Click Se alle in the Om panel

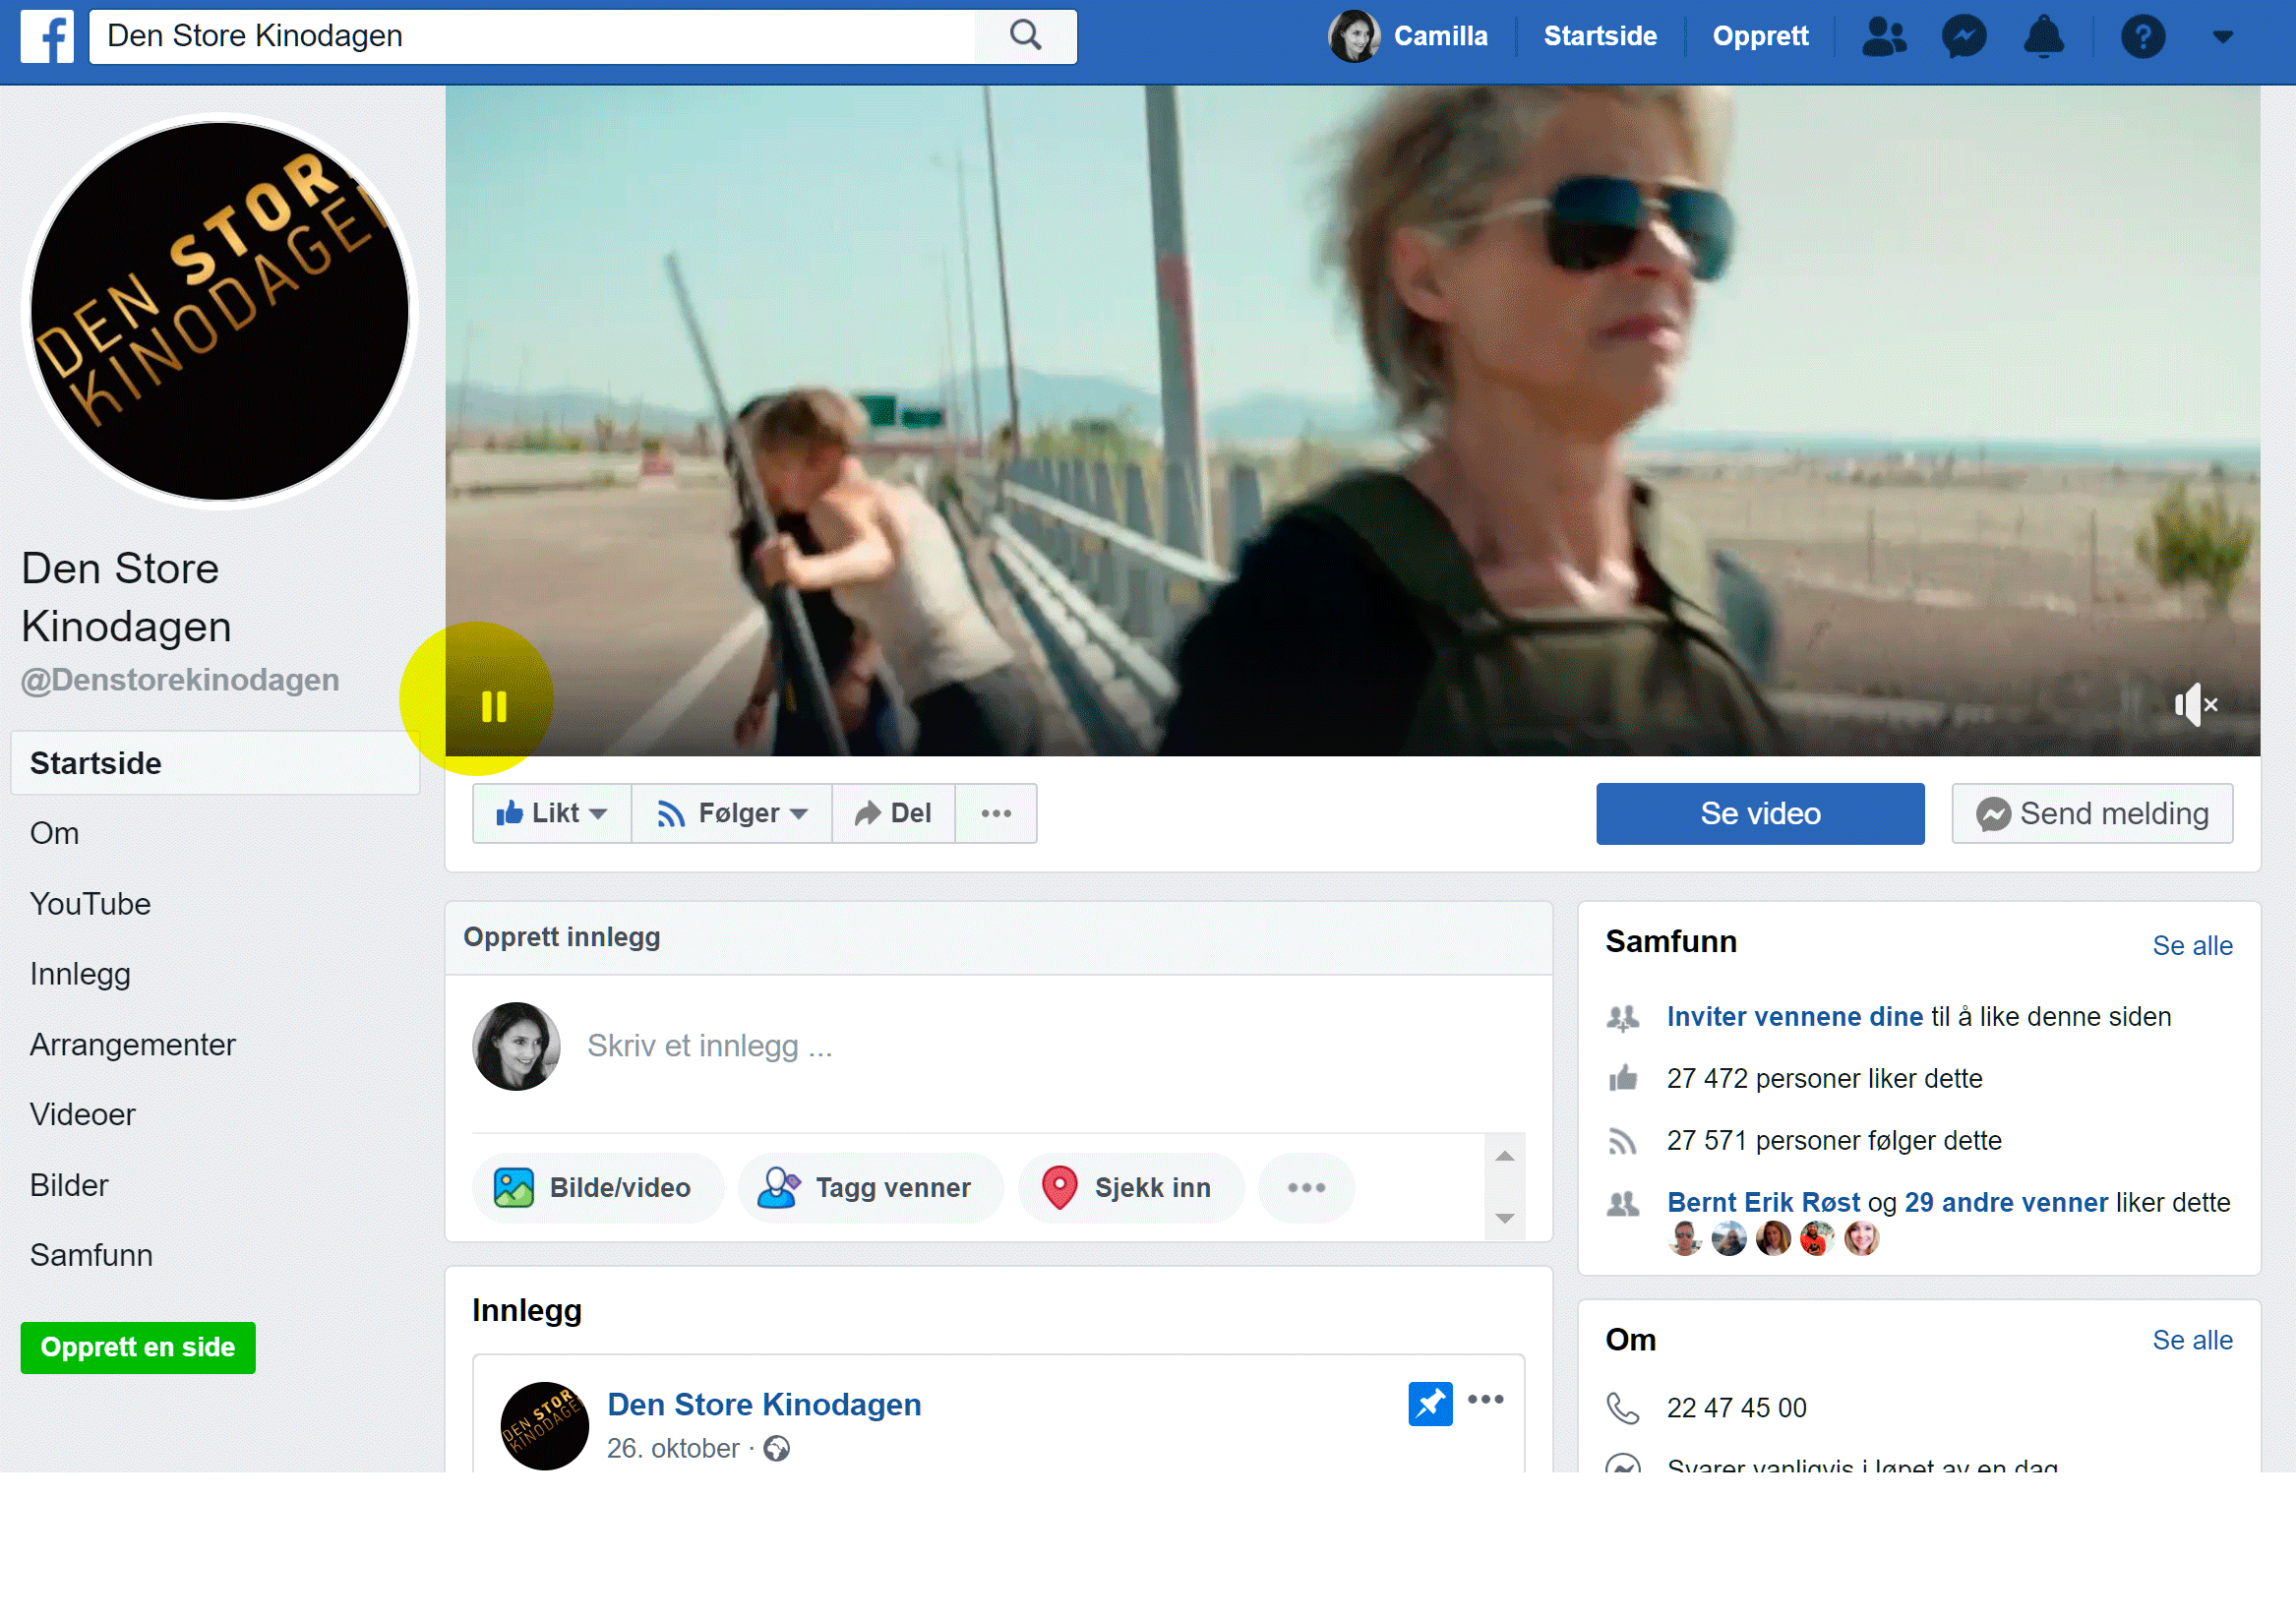pyautogui.click(x=2192, y=1340)
